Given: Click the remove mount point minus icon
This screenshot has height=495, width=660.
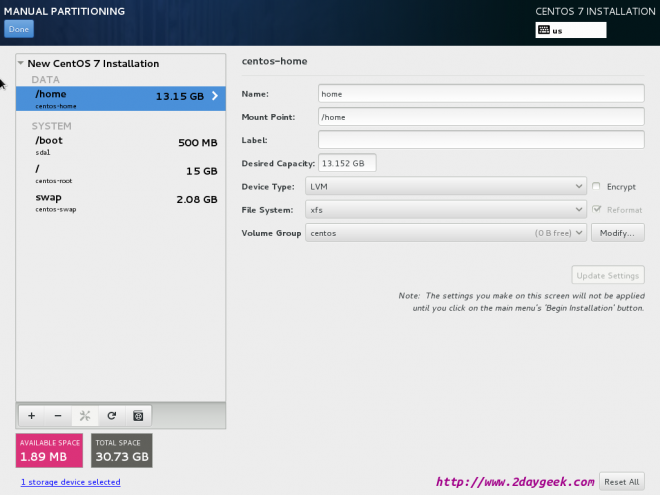Looking at the screenshot, I should pos(58,415).
